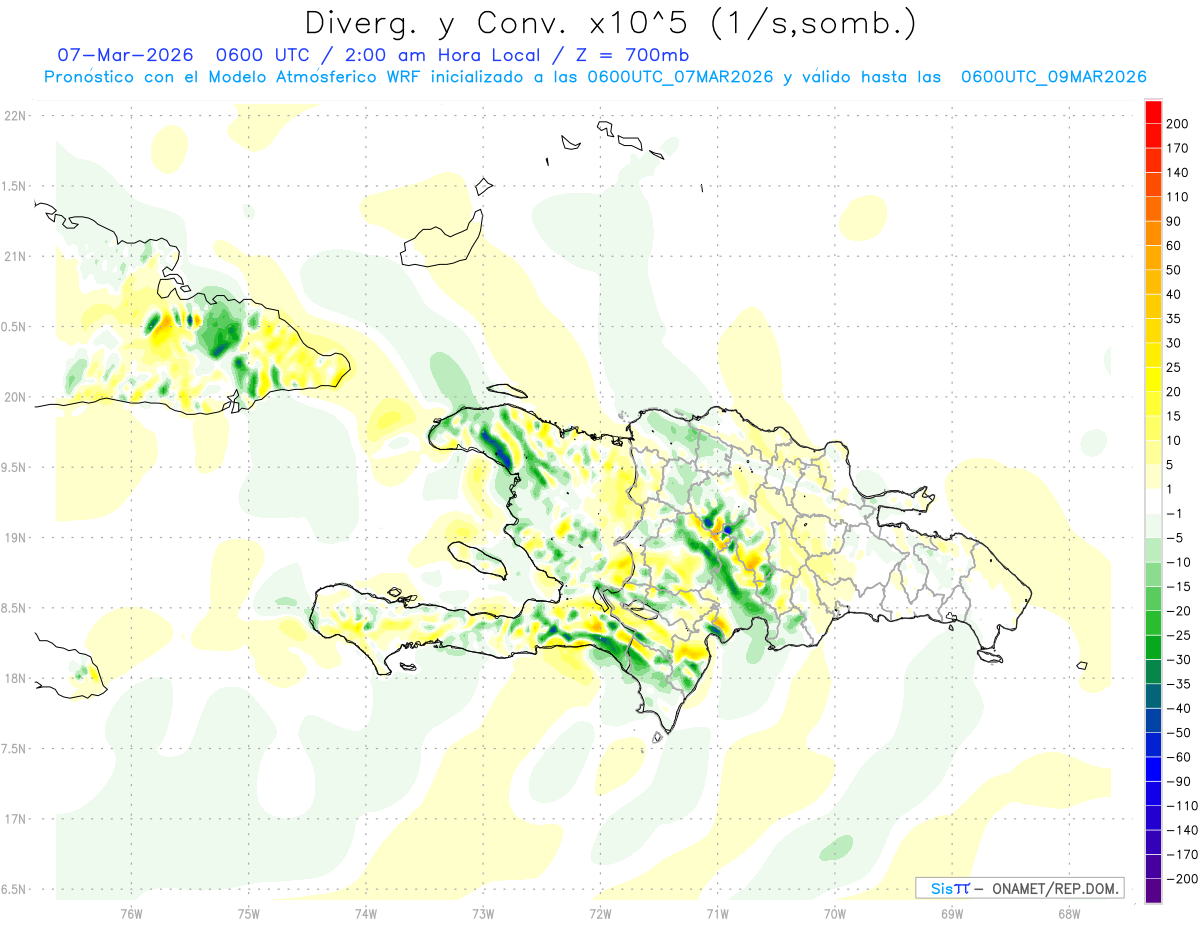
Task: Click the colorbar value 110
Action: pyautogui.click(x=1177, y=197)
